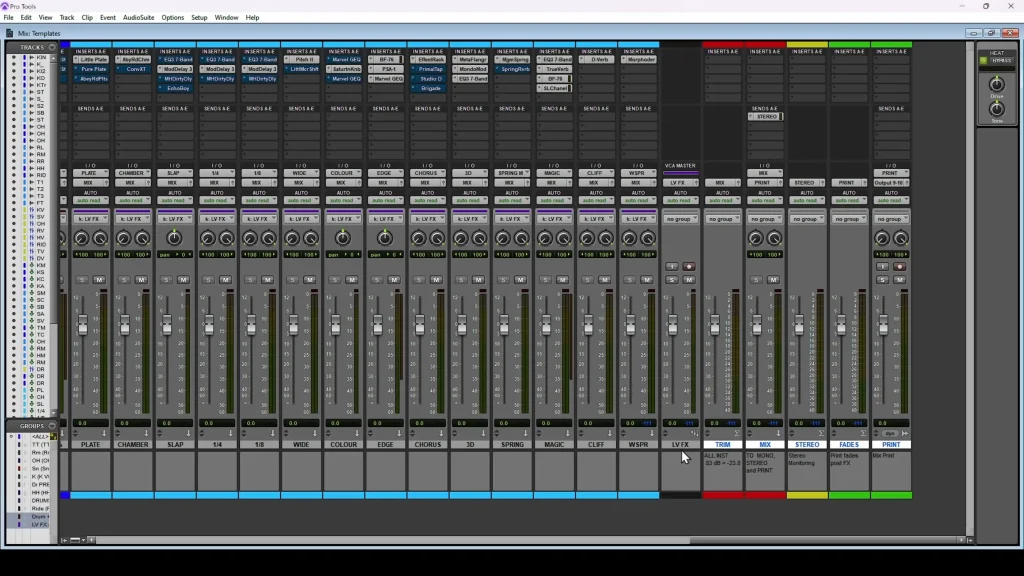The height and width of the screenshot is (576, 1024).
Task: Toggle the HEAT enable indicator
Action: 983,61
